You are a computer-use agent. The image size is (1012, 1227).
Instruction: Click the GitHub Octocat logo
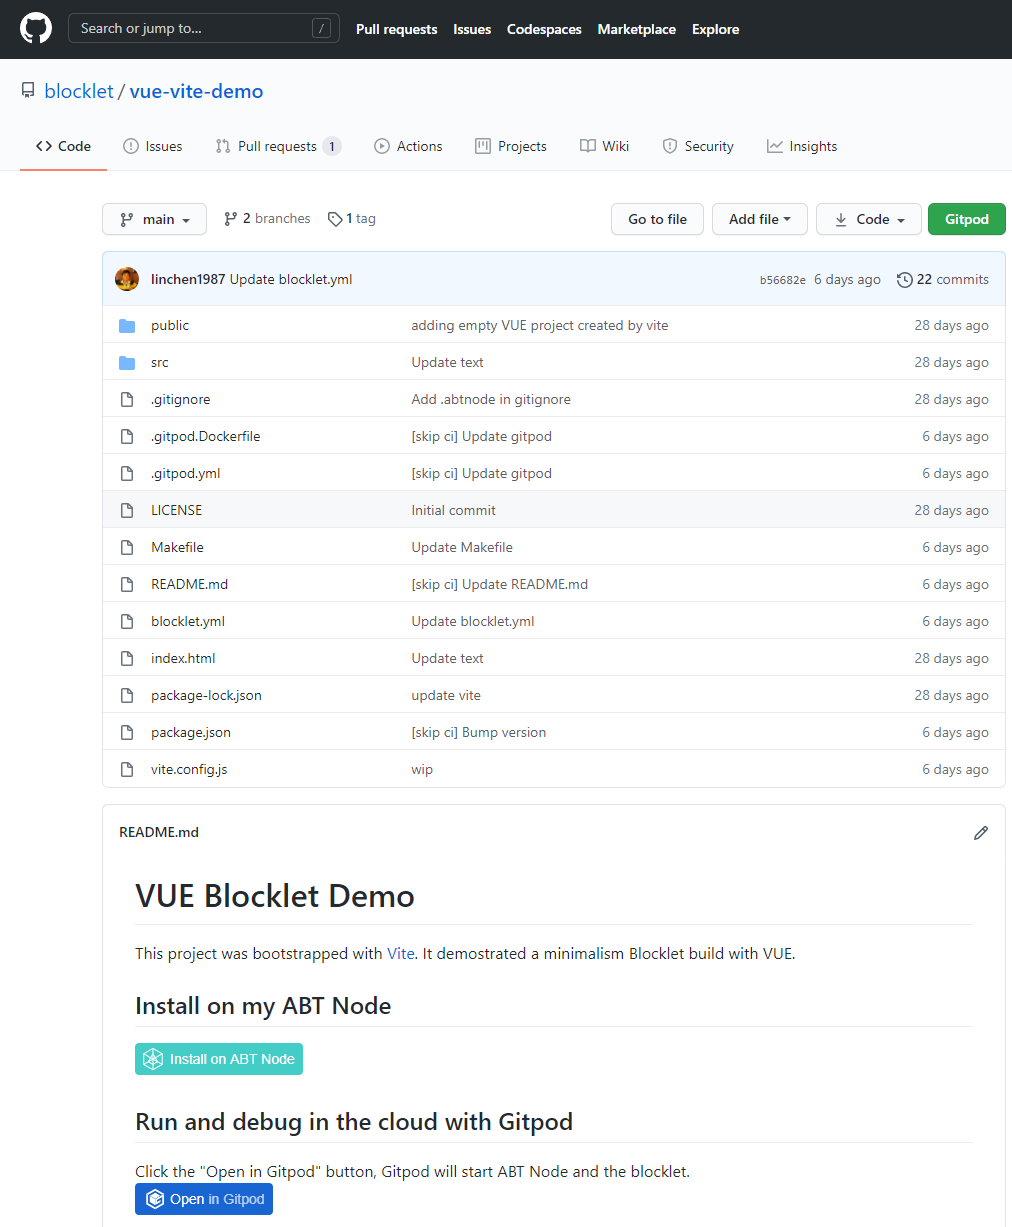click(x=36, y=28)
